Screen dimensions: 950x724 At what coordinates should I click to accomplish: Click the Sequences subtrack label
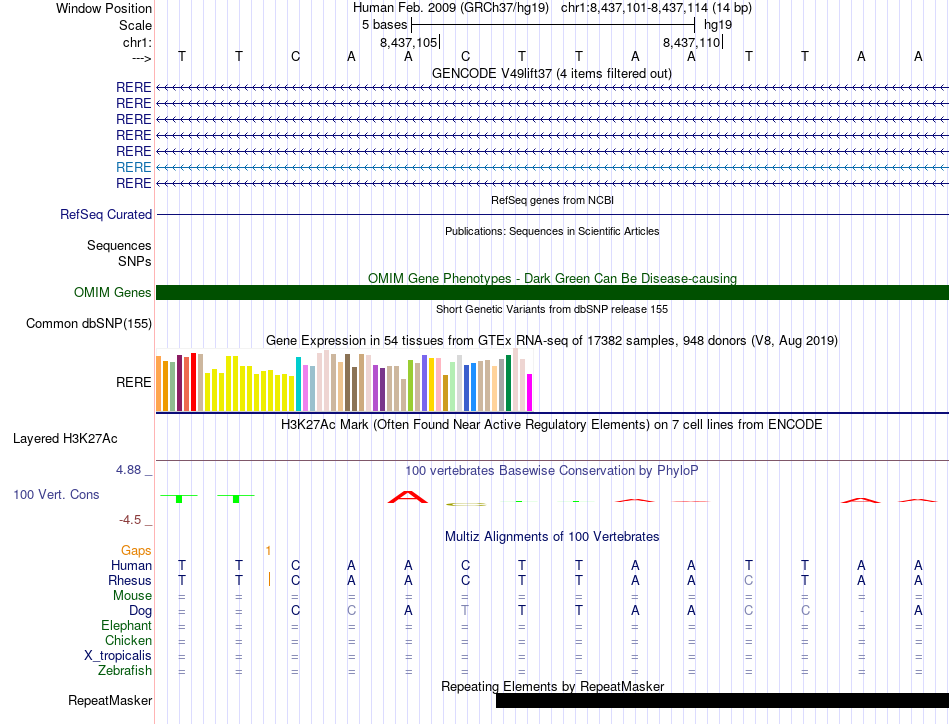click(x=119, y=245)
